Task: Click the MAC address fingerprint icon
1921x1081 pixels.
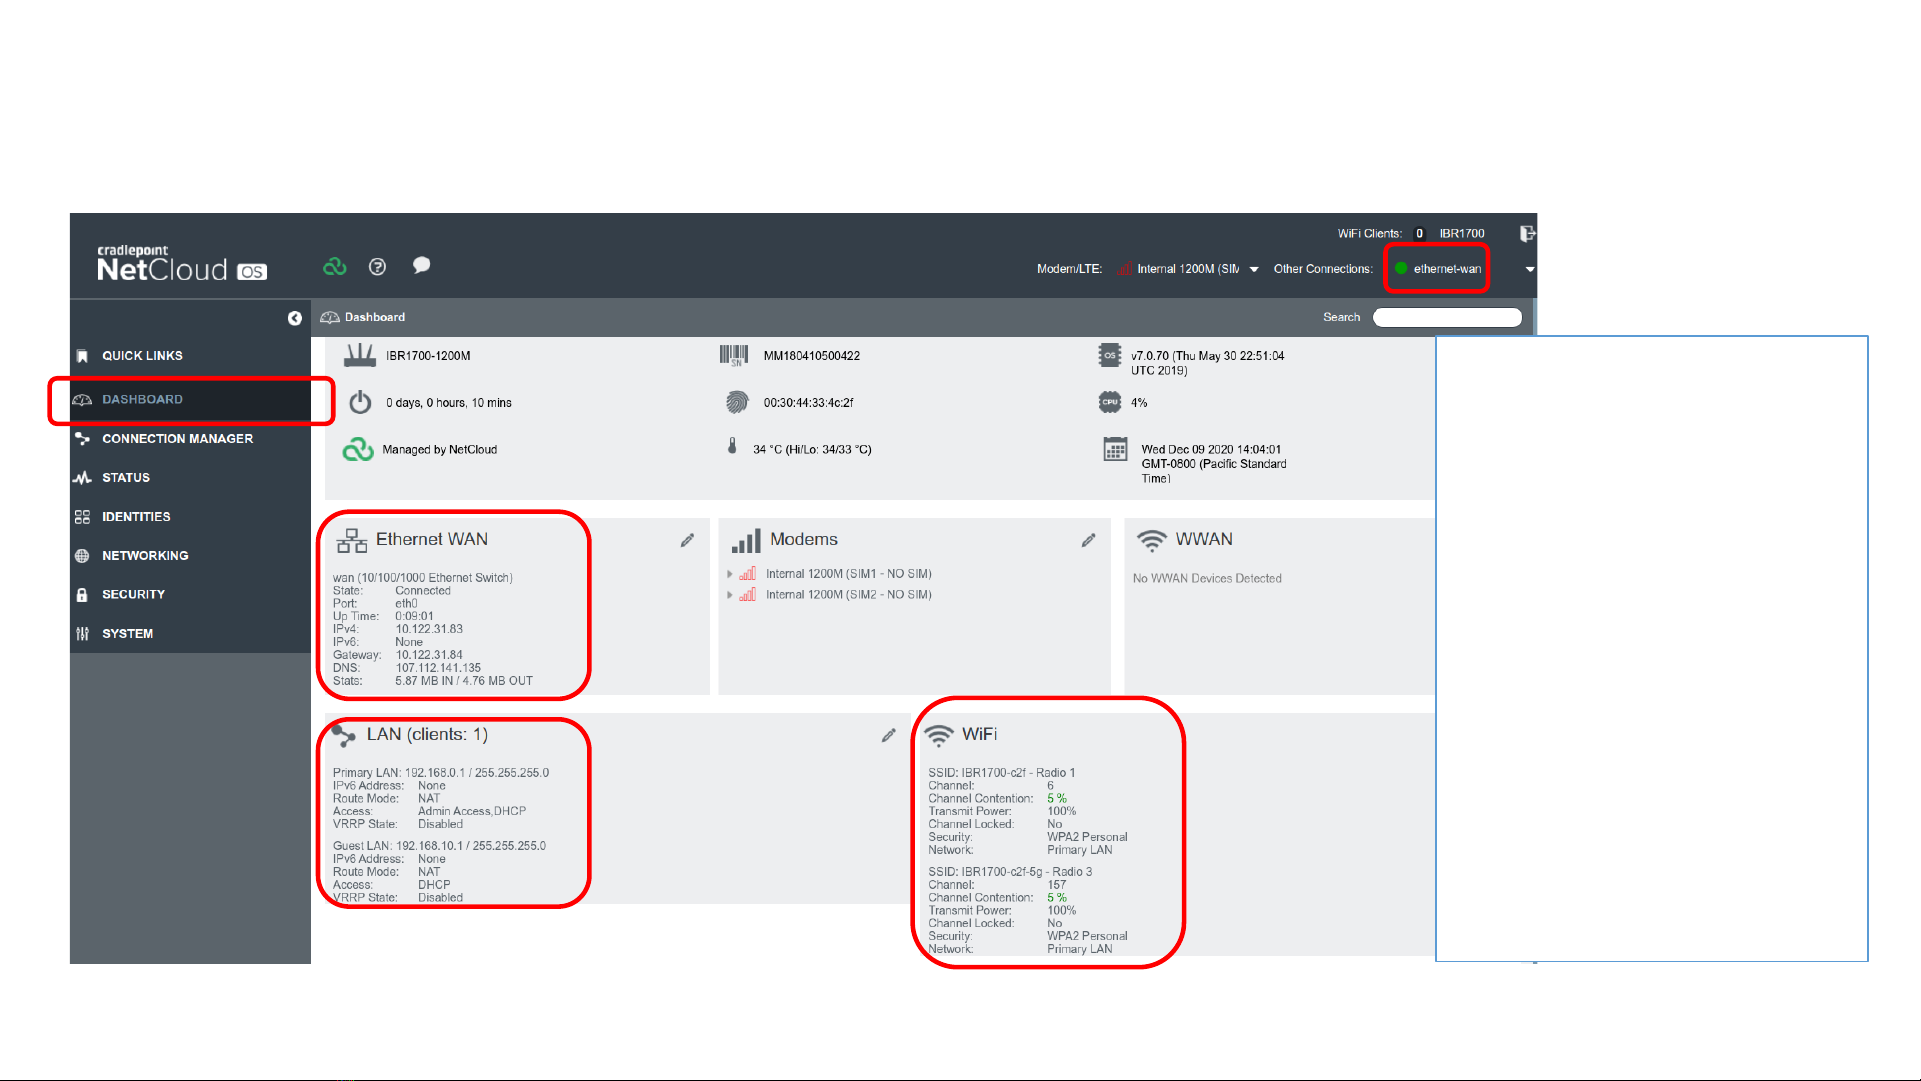Action: pyautogui.click(x=737, y=402)
